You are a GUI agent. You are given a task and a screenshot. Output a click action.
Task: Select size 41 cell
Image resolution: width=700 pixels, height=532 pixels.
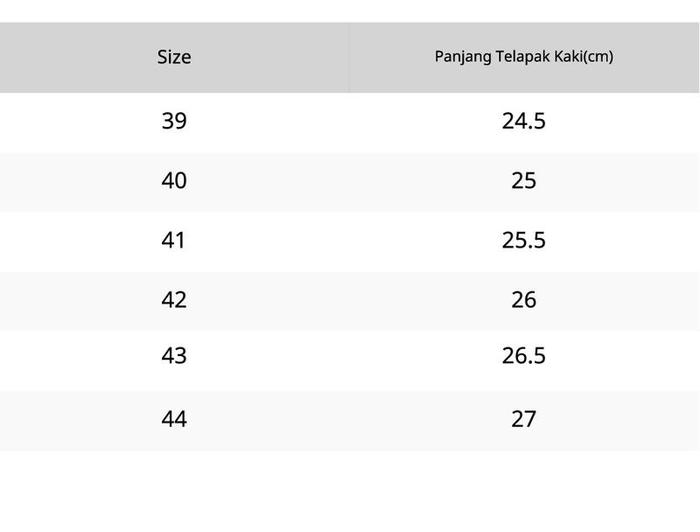(174, 240)
